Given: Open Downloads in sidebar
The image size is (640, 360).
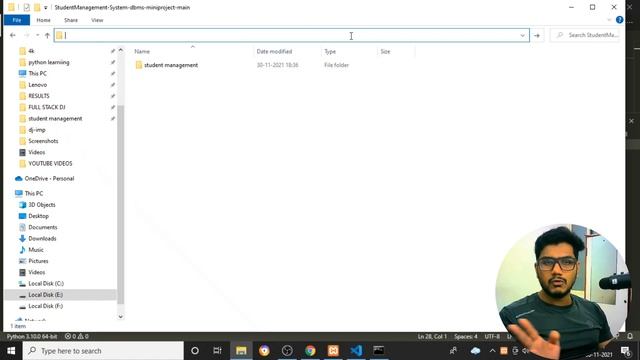Looking at the screenshot, I should tap(42, 238).
